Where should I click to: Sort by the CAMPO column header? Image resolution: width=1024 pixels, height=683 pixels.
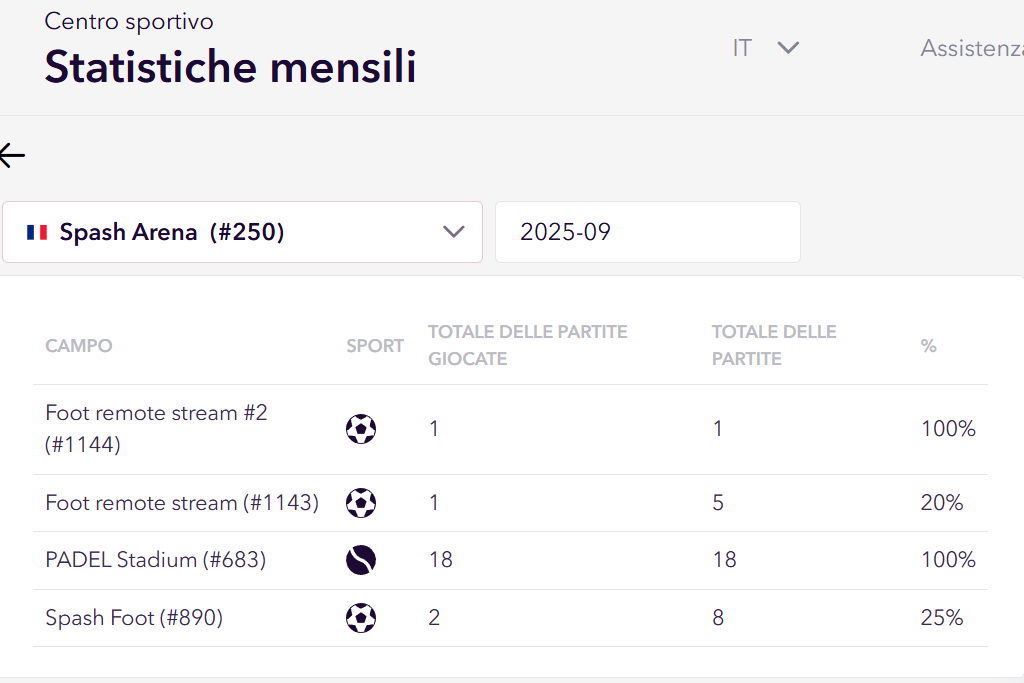coord(79,346)
